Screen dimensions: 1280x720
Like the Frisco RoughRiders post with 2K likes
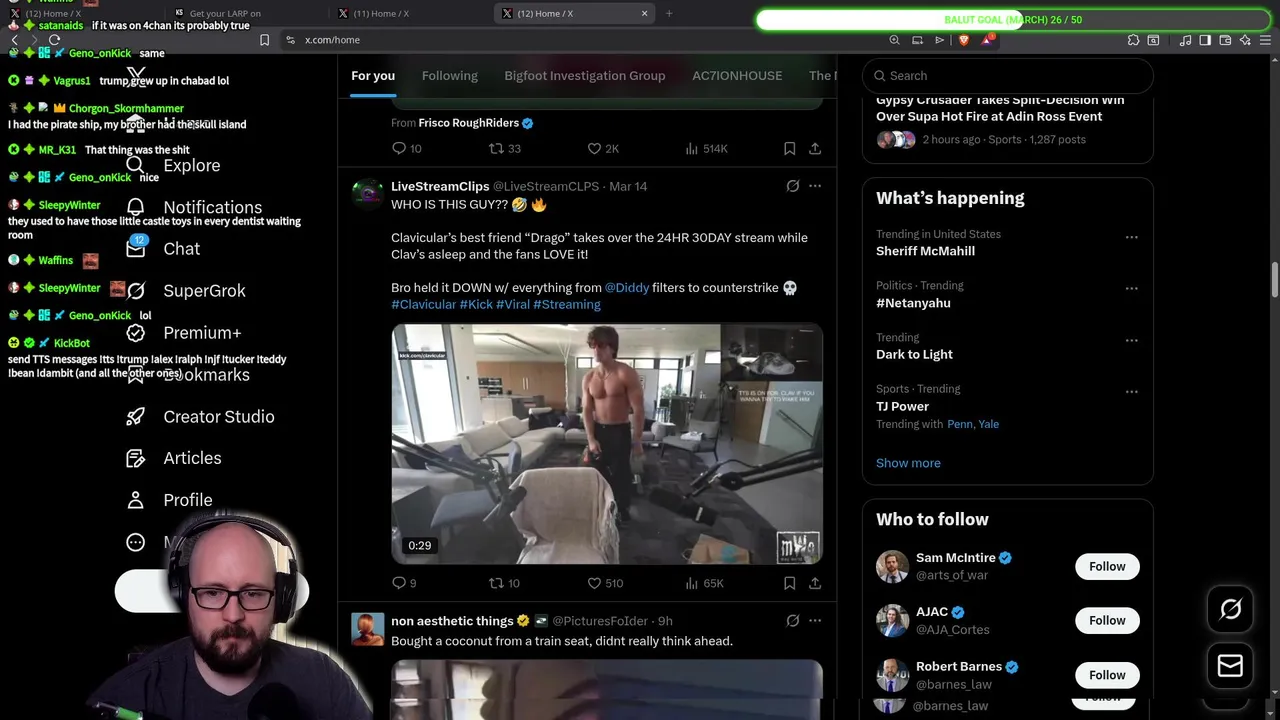(603, 148)
